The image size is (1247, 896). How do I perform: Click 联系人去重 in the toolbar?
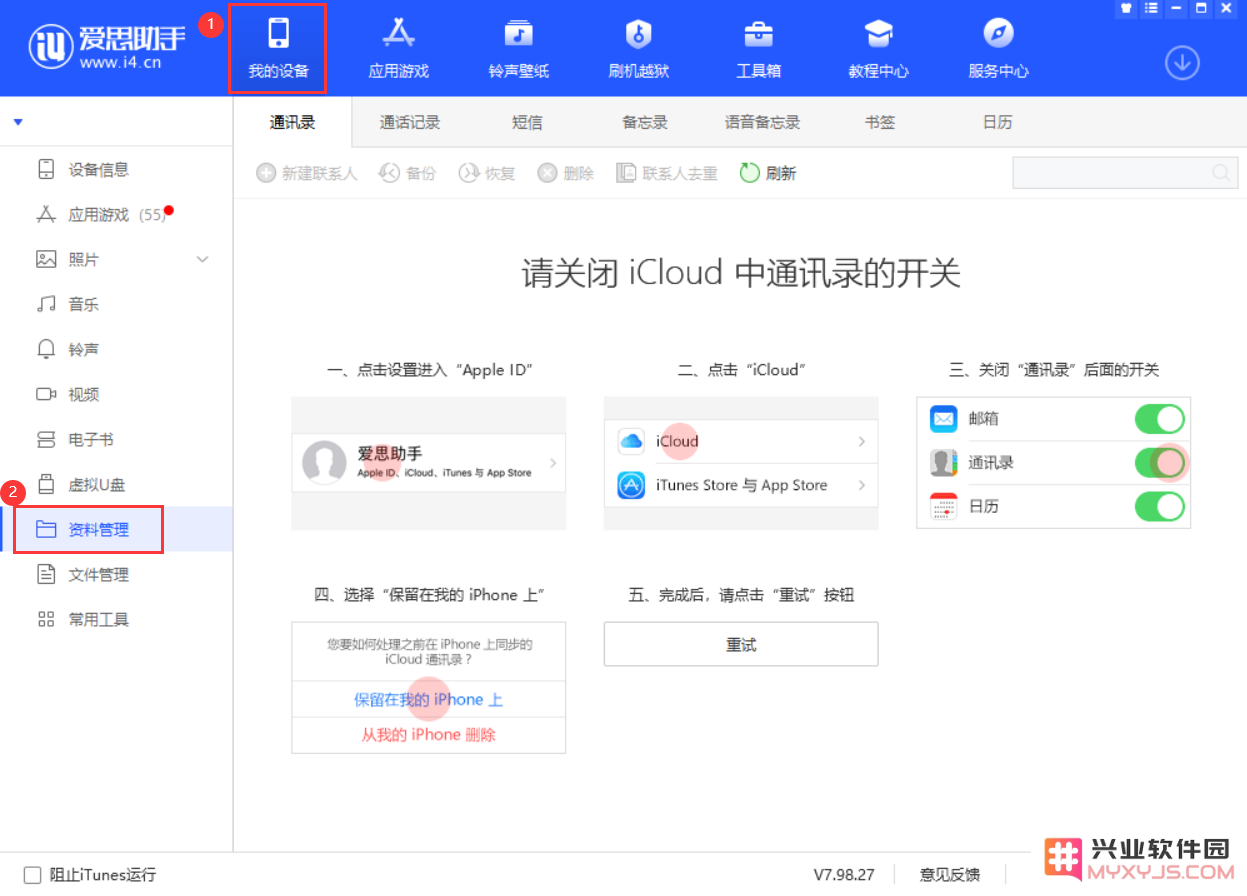click(667, 174)
